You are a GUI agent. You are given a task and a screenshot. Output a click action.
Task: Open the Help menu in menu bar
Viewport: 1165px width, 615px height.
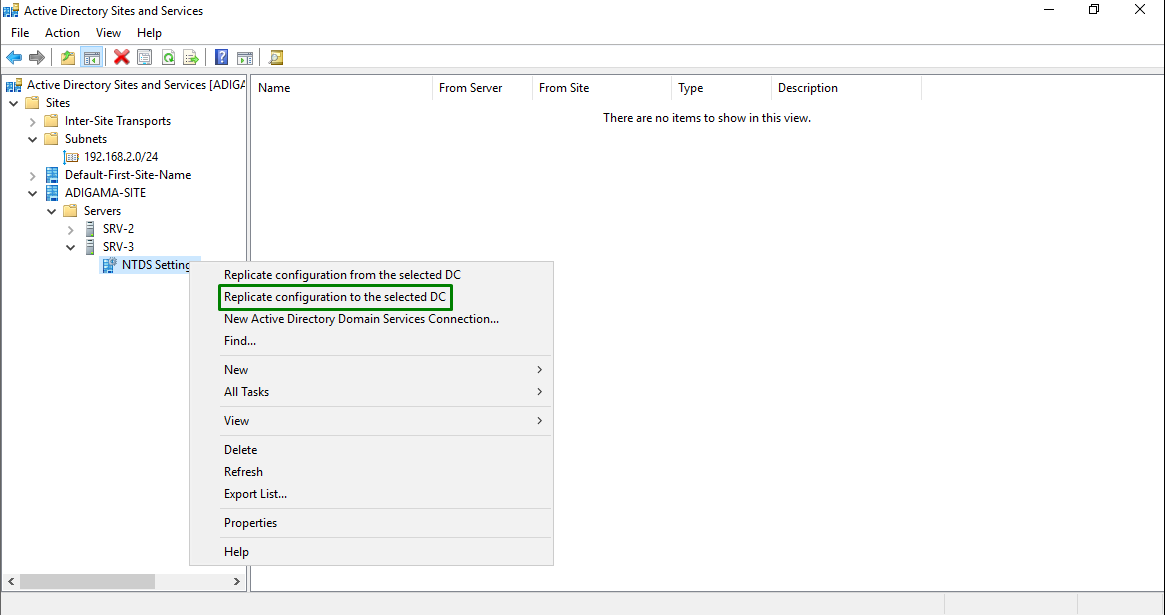pyautogui.click(x=149, y=33)
